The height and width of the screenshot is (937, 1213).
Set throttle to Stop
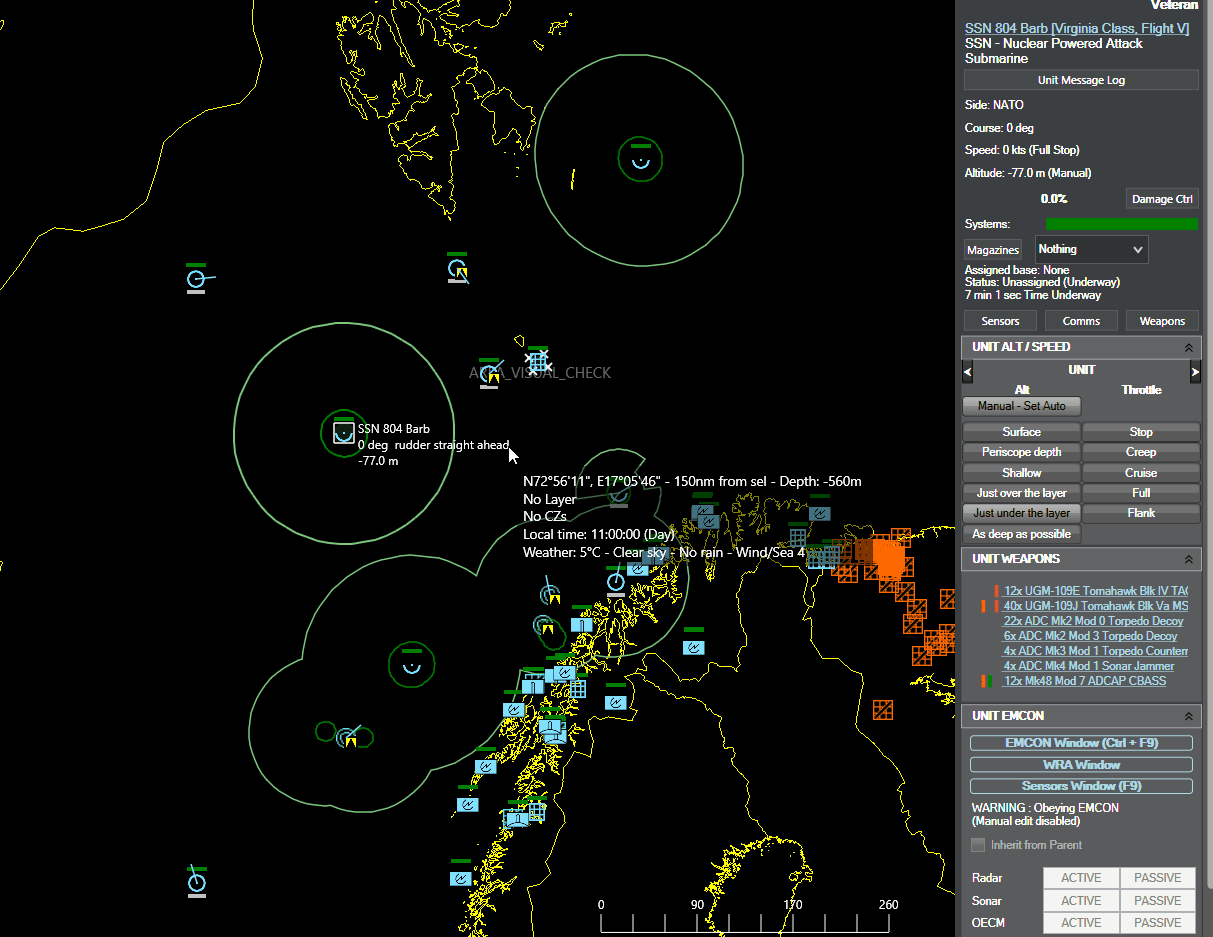pos(1141,432)
